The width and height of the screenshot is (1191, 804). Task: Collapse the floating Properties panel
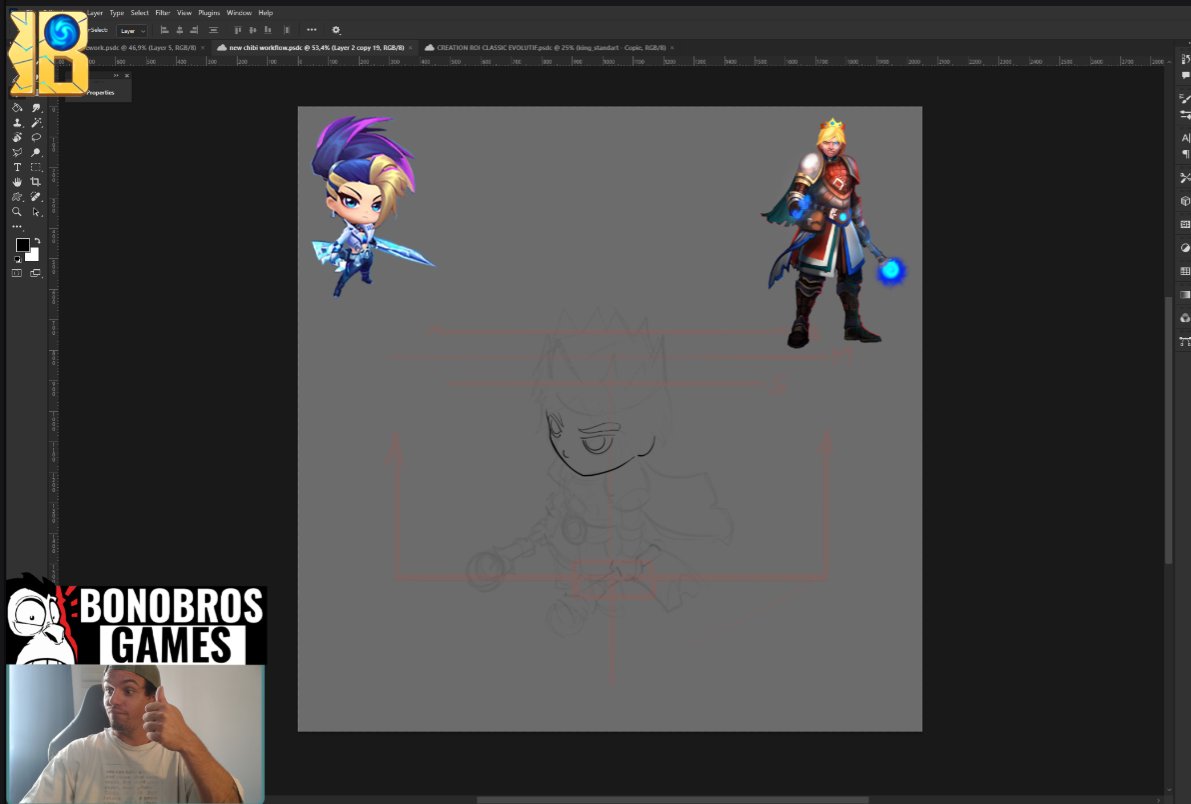click(116, 75)
